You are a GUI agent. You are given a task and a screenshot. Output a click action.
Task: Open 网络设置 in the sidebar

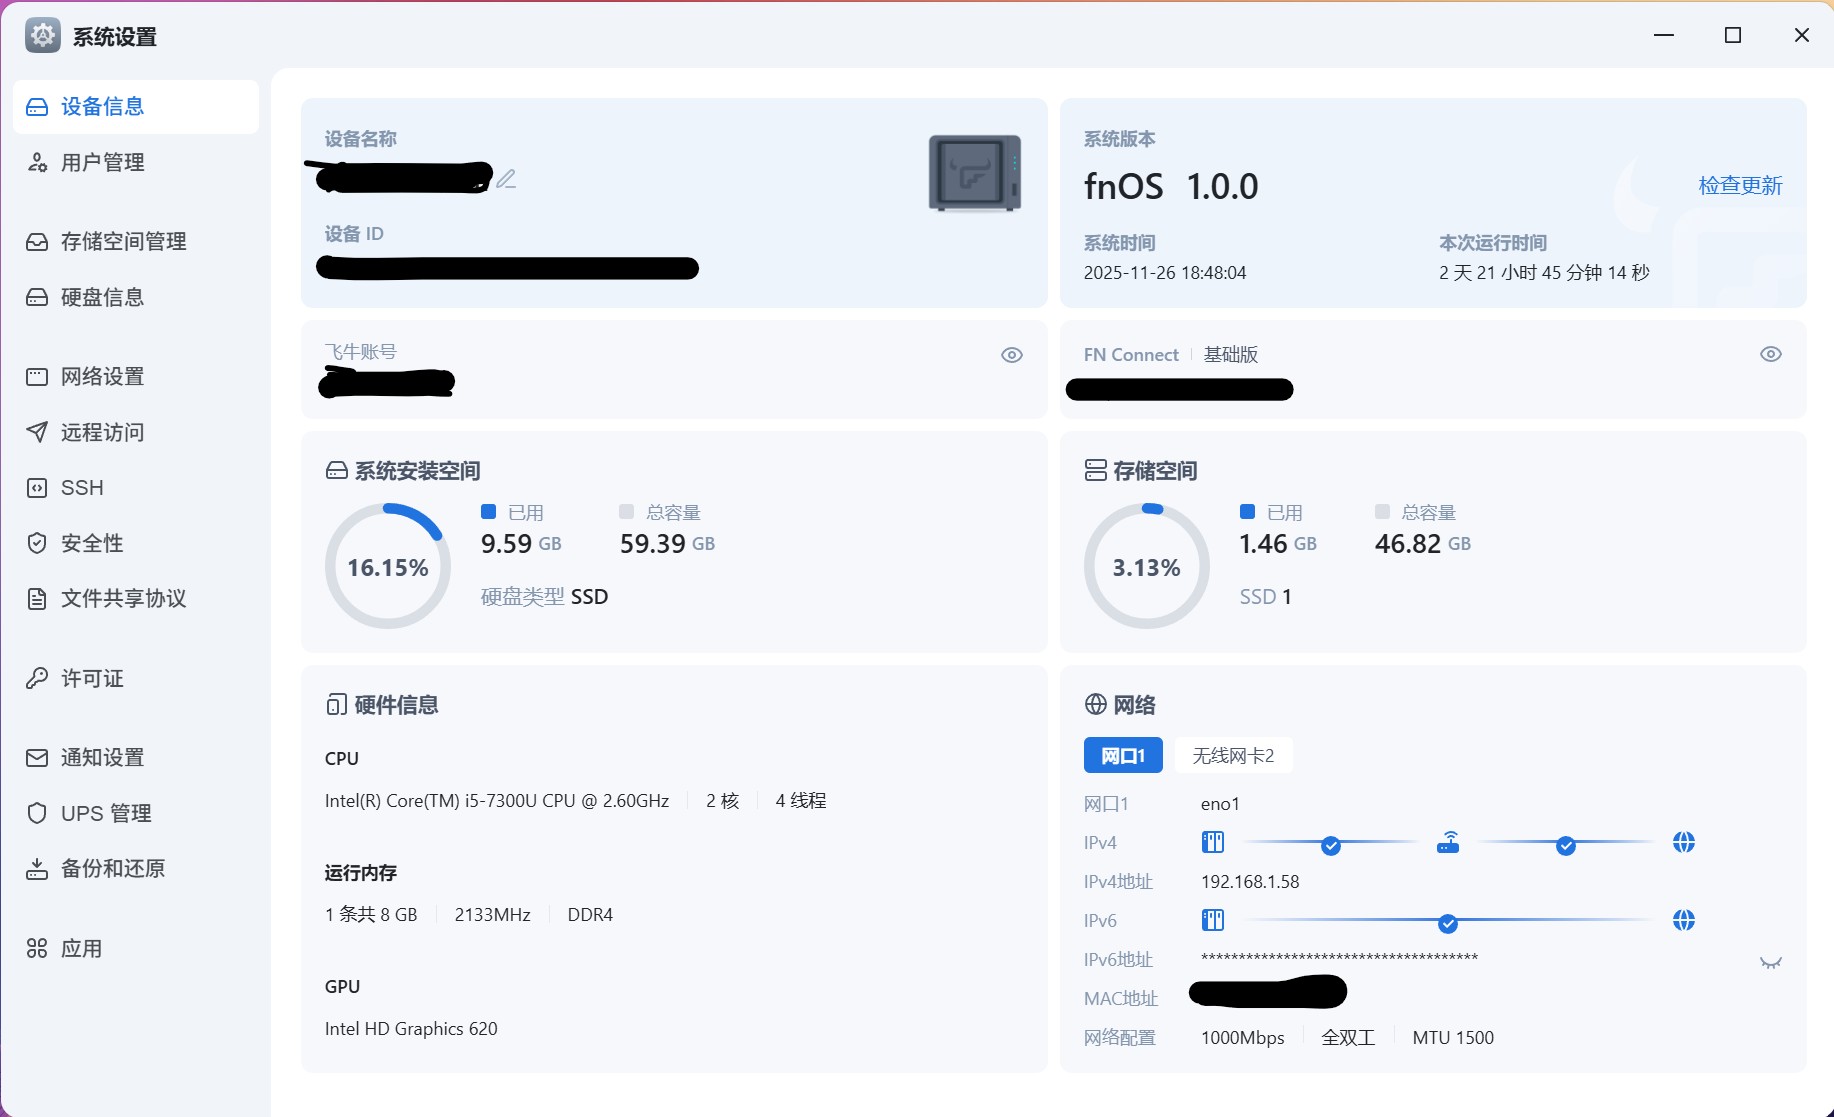136,377
